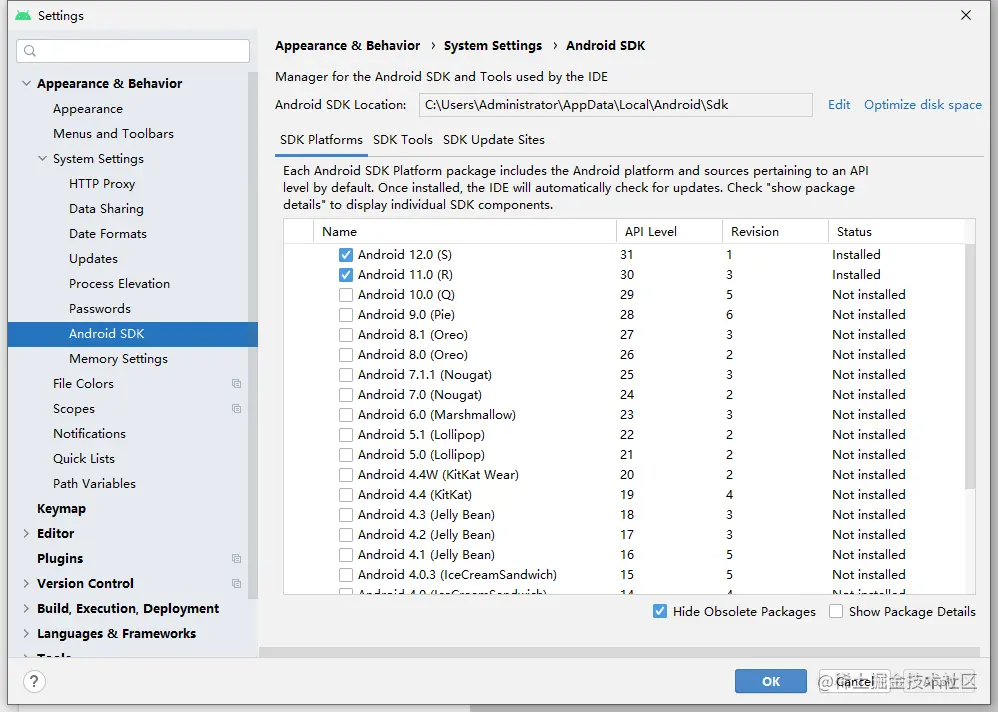Select HTTP Proxy in settings tree
The image size is (998, 712).
coord(102,184)
